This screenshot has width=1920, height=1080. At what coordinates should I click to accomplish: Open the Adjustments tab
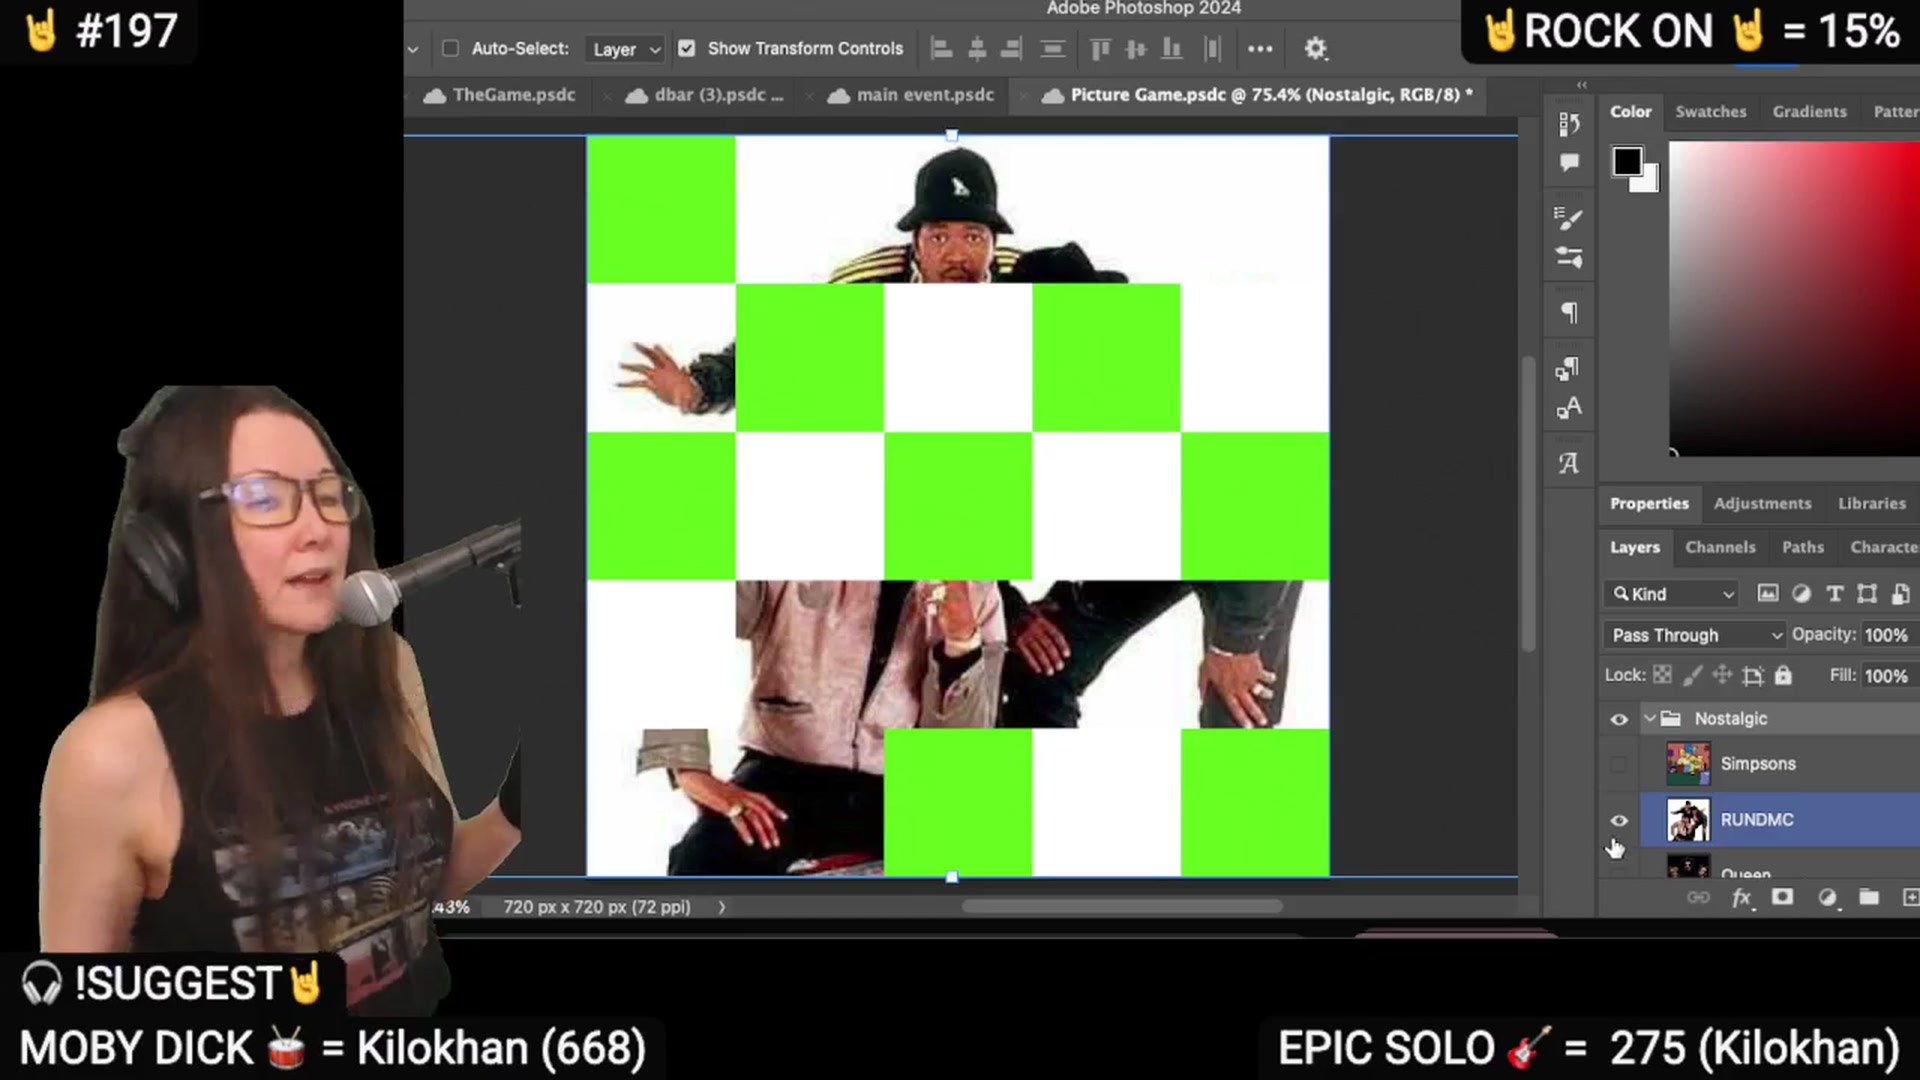click(x=1762, y=504)
